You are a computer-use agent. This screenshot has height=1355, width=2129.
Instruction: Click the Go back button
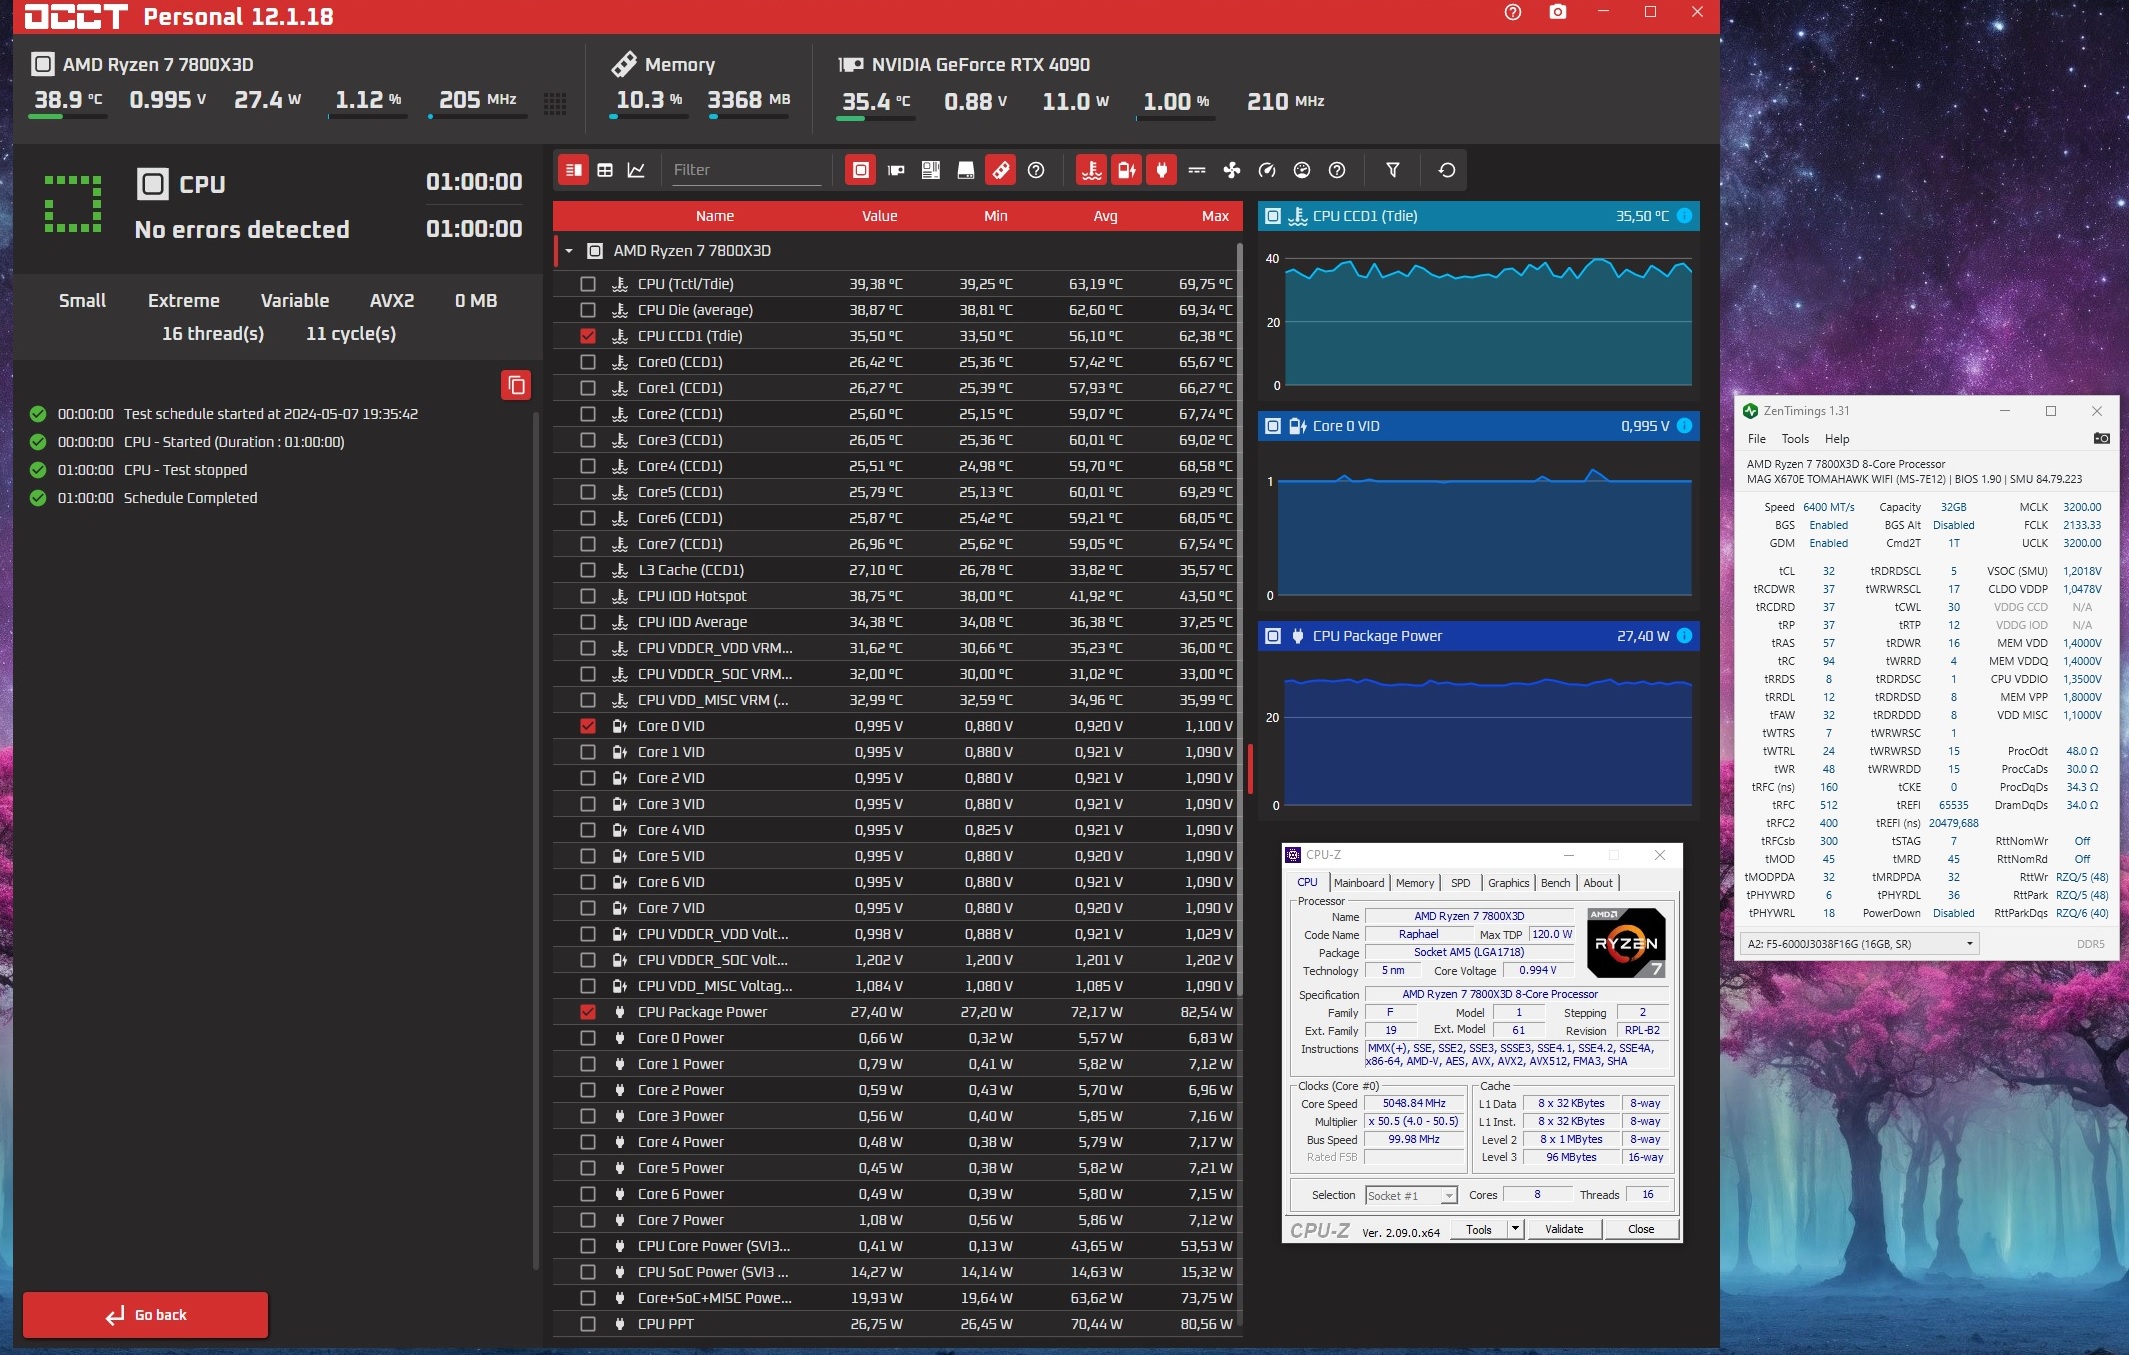tap(146, 1315)
